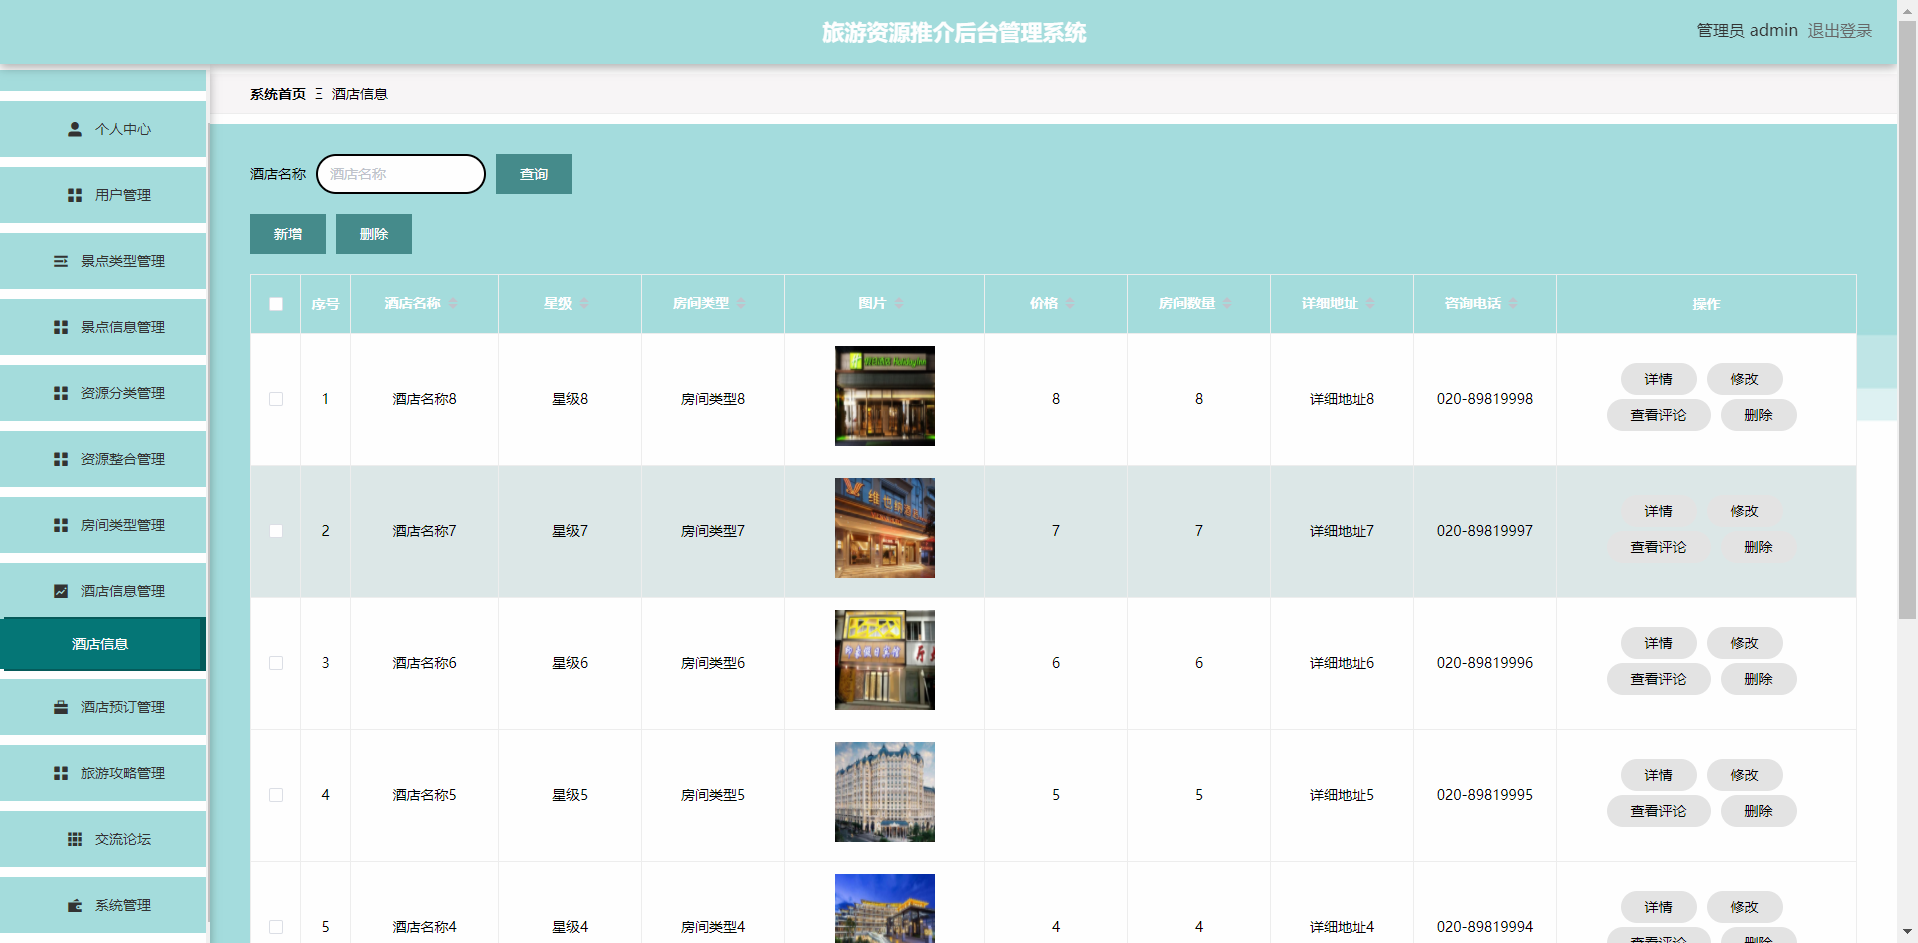Click the 新增 button
1918x943 pixels.
click(288, 234)
